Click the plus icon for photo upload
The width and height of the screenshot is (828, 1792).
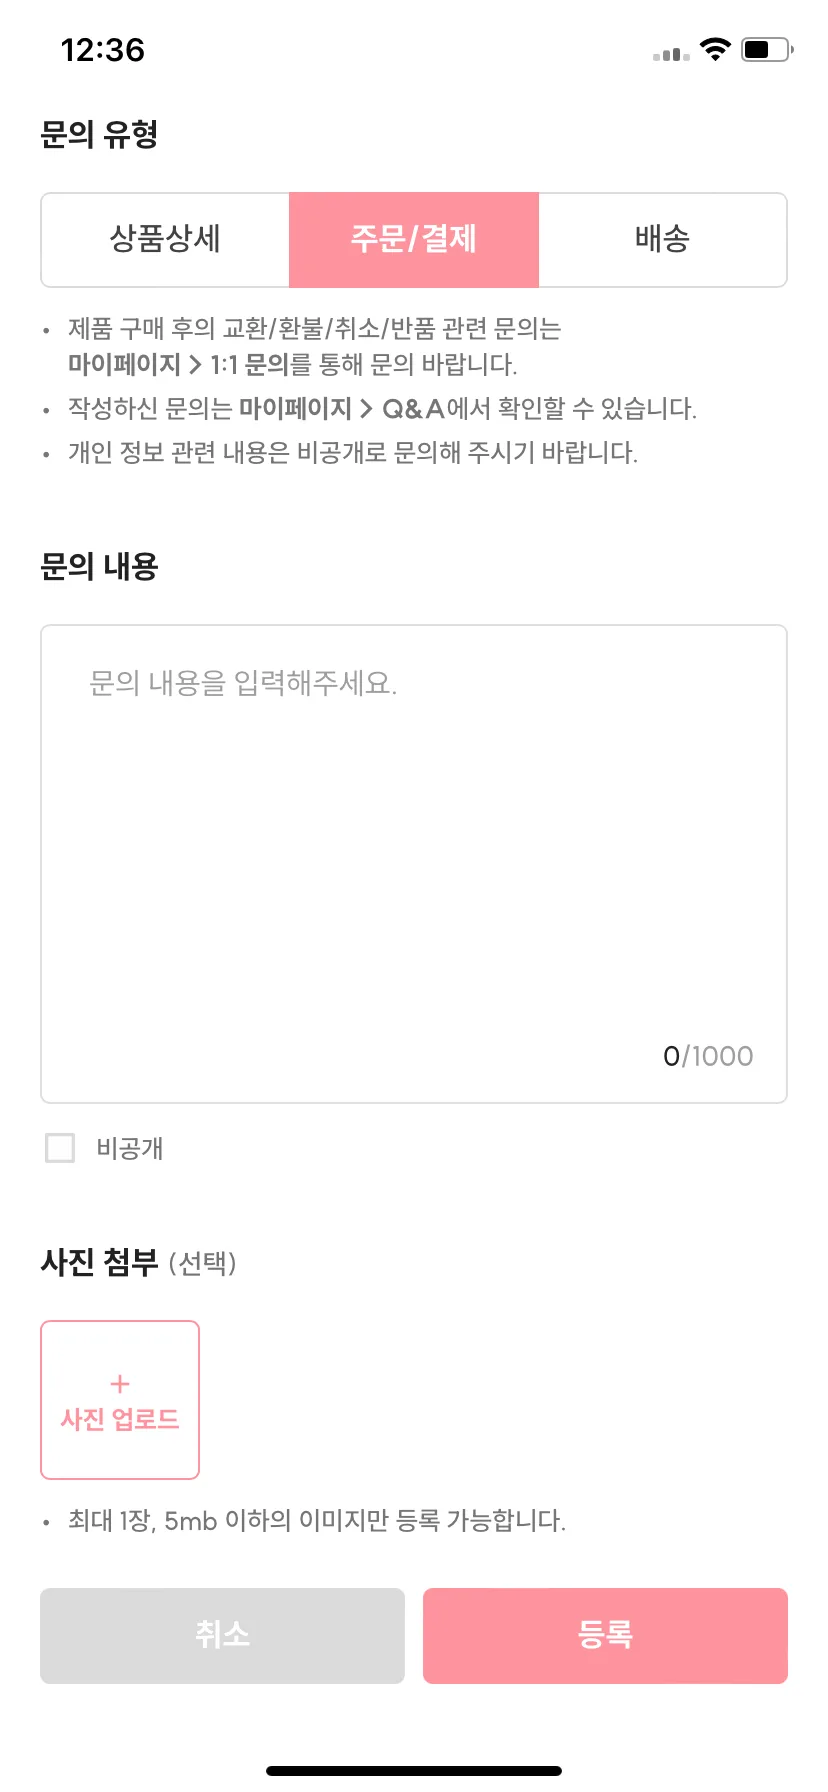click(120, 1384)
